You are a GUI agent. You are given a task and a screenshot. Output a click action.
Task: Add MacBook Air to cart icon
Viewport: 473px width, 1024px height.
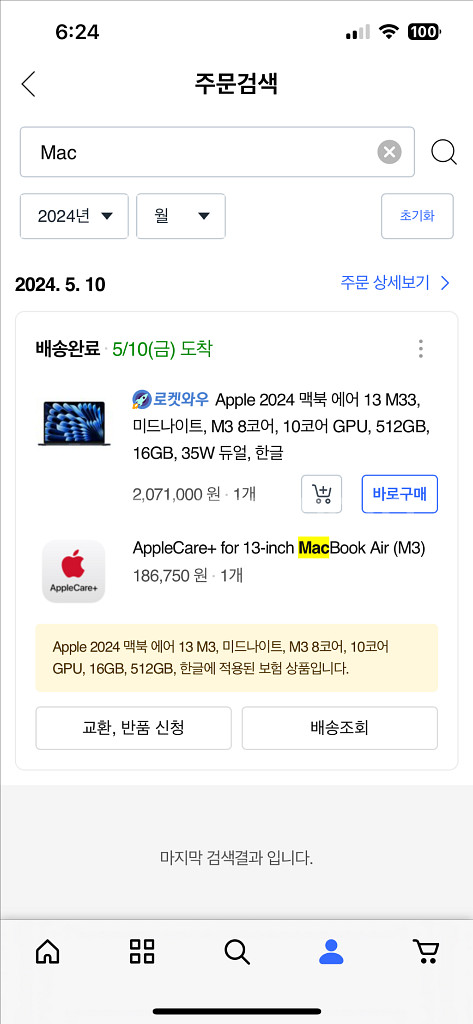[x=321, y=494]
